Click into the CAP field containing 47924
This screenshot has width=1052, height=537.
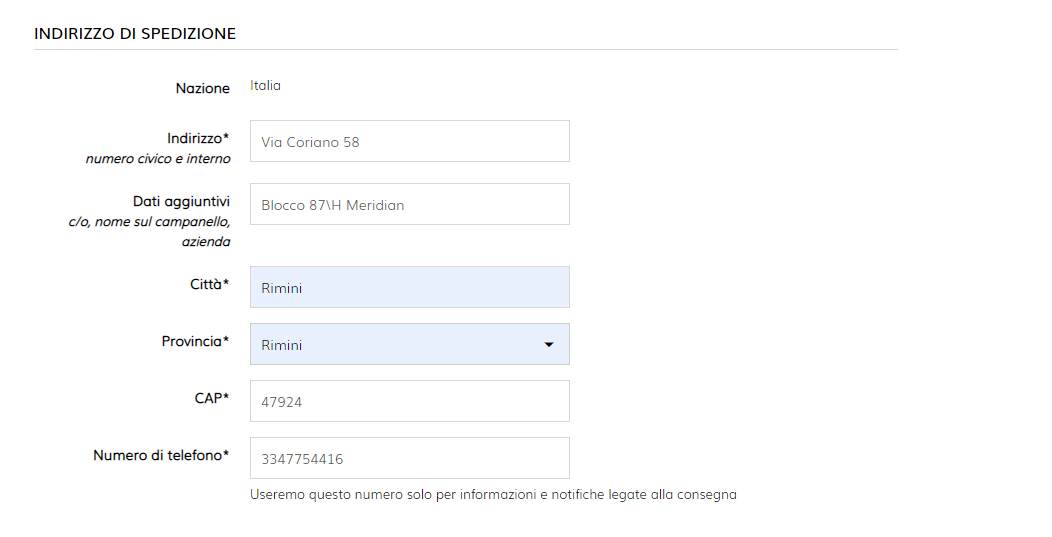click(x=409, y=401)
